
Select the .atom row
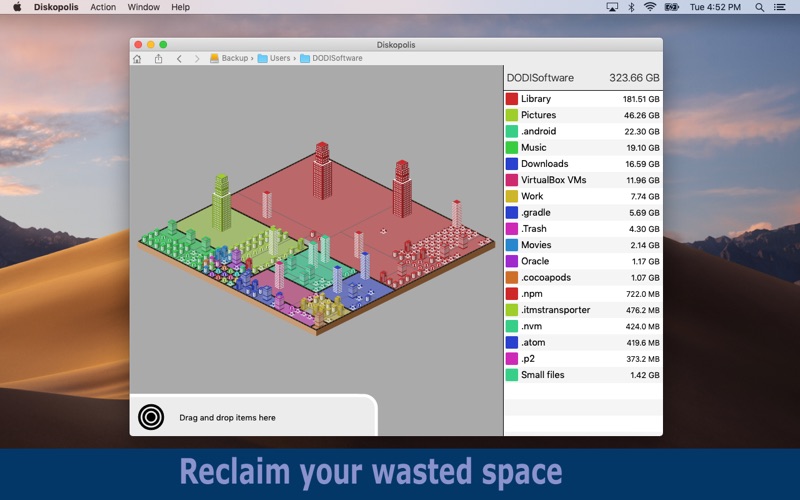coord(583,342)
